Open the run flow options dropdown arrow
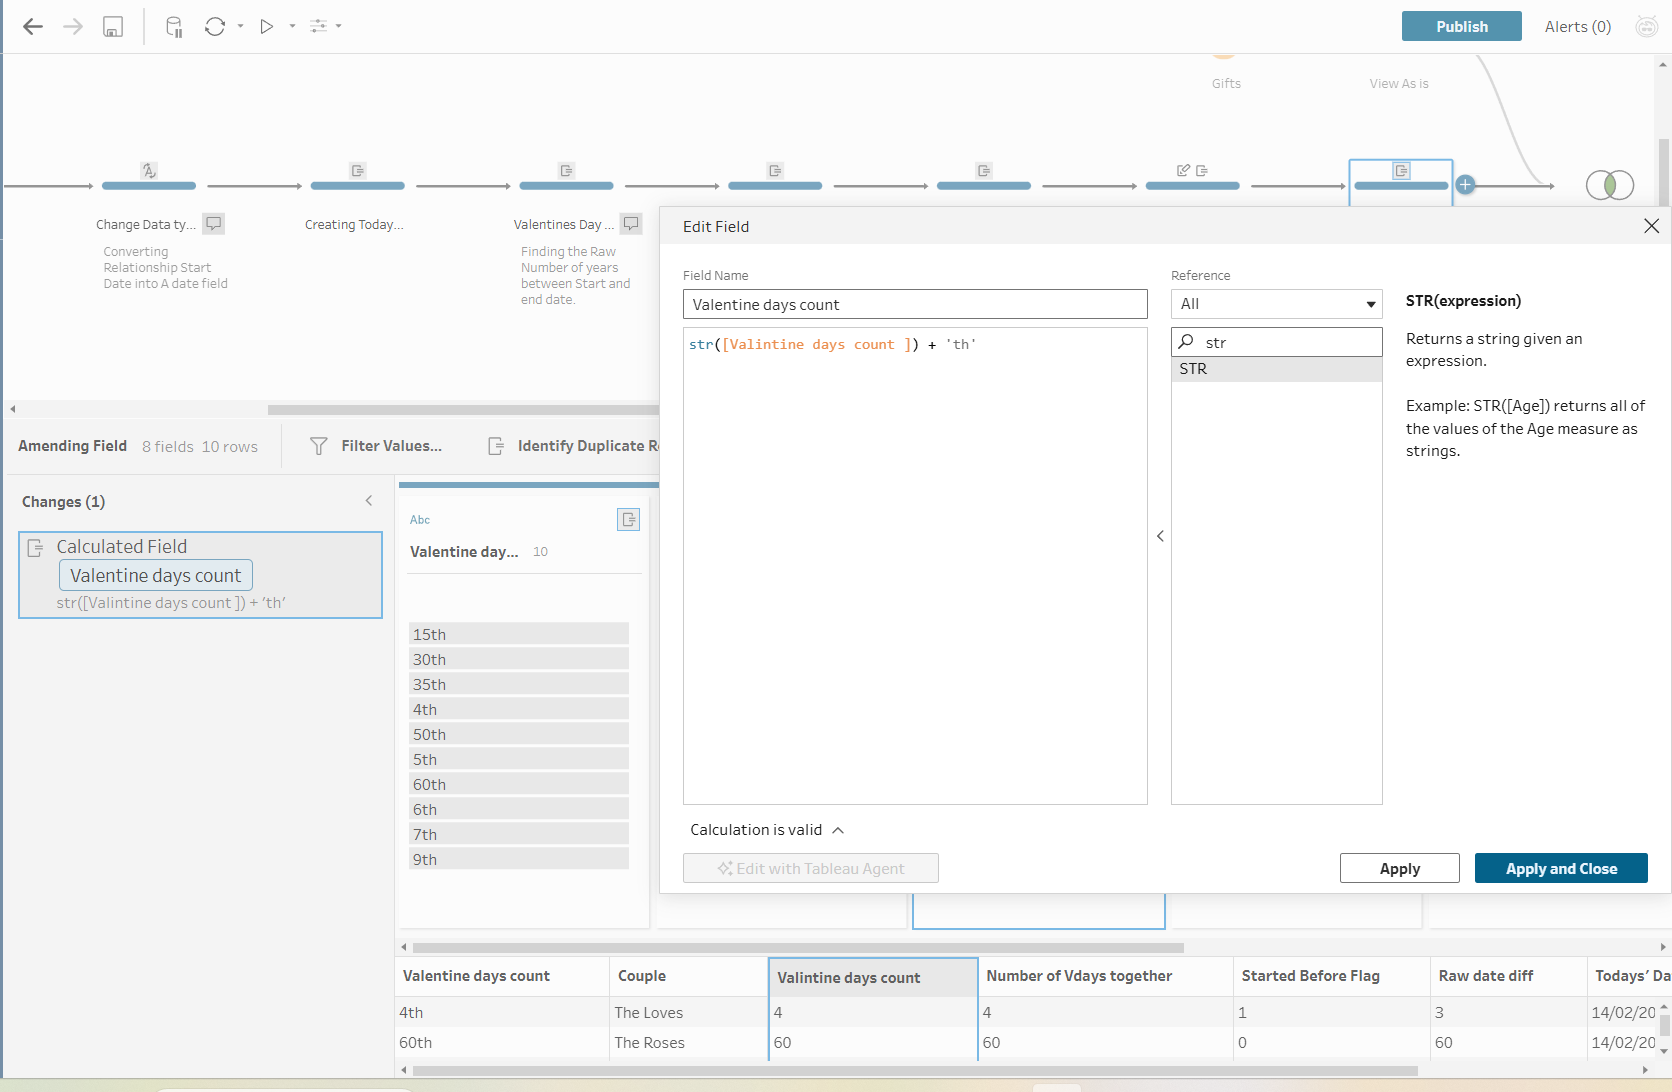This screenshot has width=1672, height=1092. 292,27
